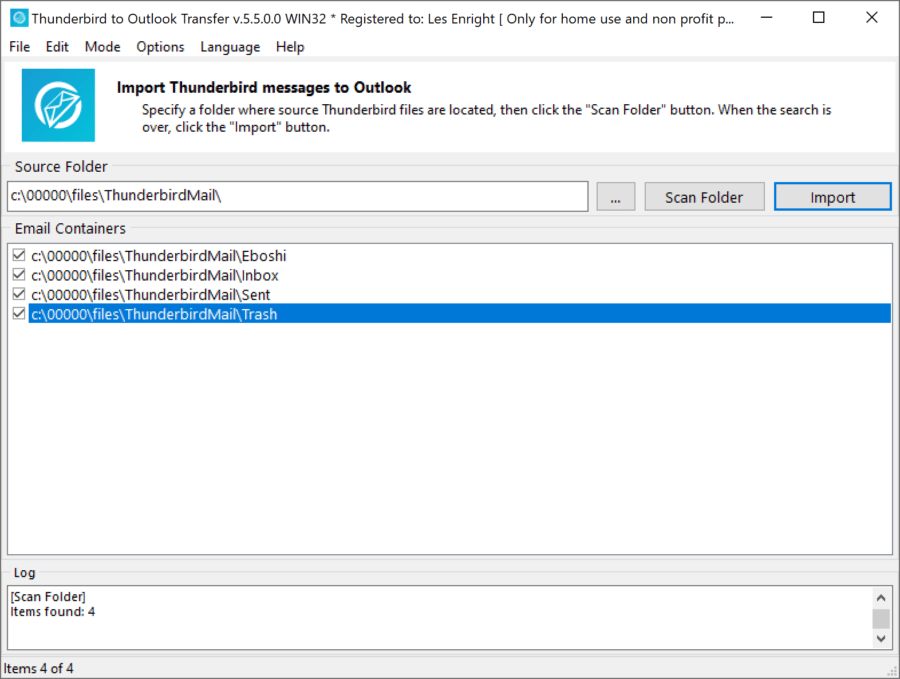Click the app icon in title bar
Viewport: 900px width, 679px height.
(18, 18)
